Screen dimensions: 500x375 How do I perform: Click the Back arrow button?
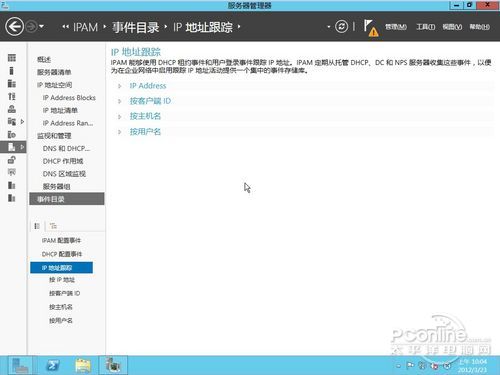14,26
